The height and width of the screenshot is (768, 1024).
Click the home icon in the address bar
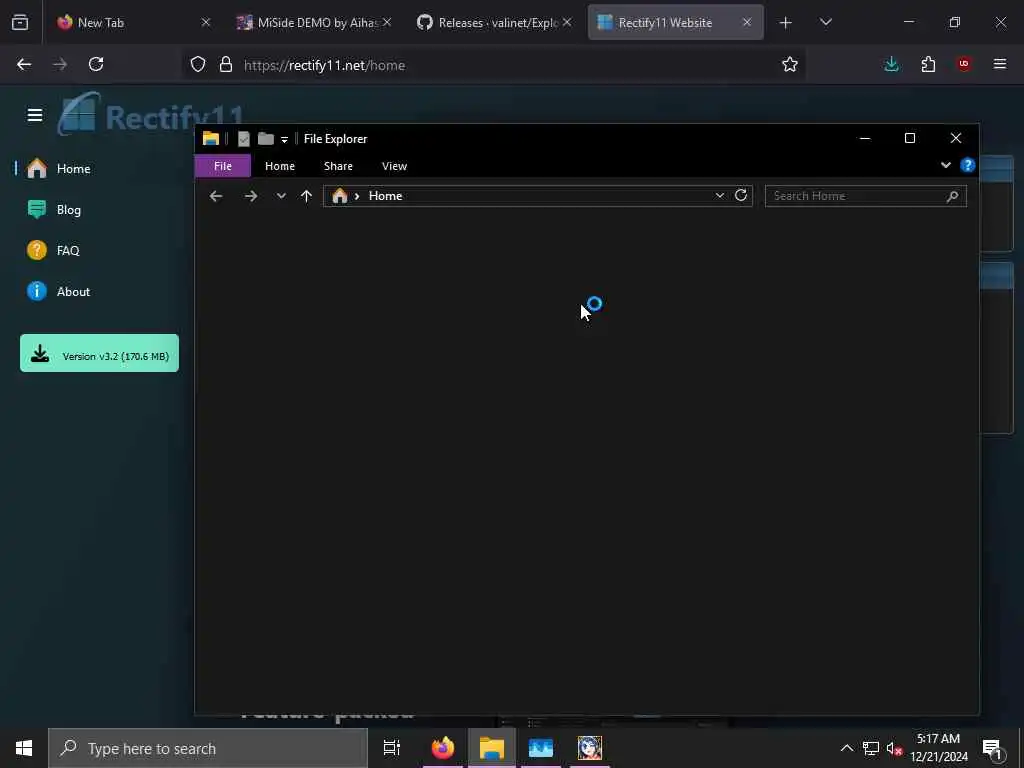pos(340,196)
